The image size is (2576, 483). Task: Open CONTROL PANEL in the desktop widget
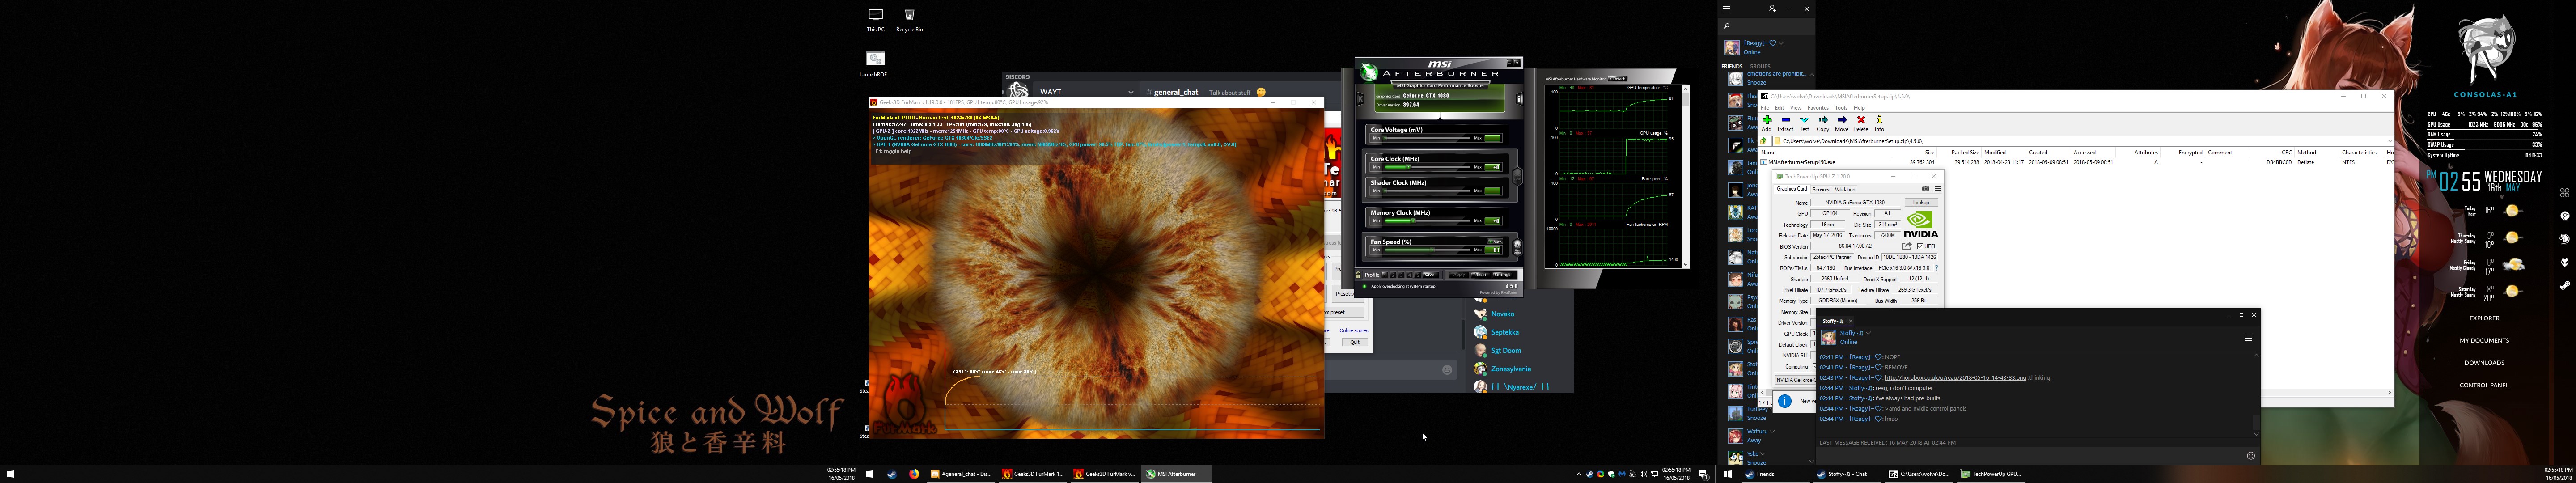click(x=2484, y=385)
